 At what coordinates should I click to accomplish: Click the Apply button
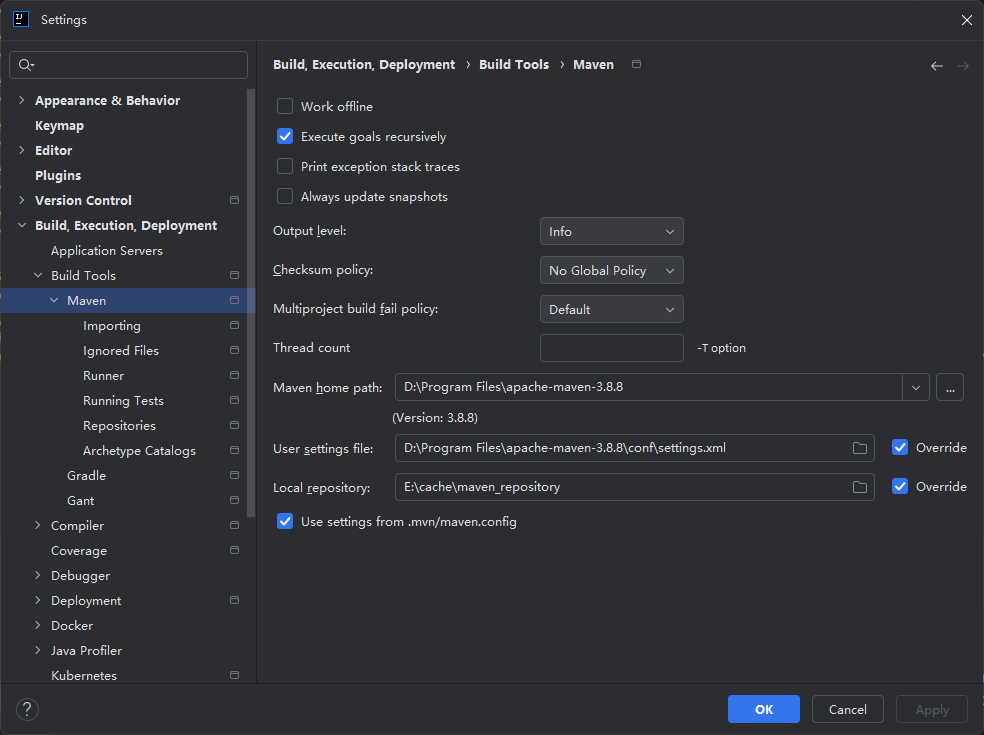pyautogui.click(x=932, y=709)
